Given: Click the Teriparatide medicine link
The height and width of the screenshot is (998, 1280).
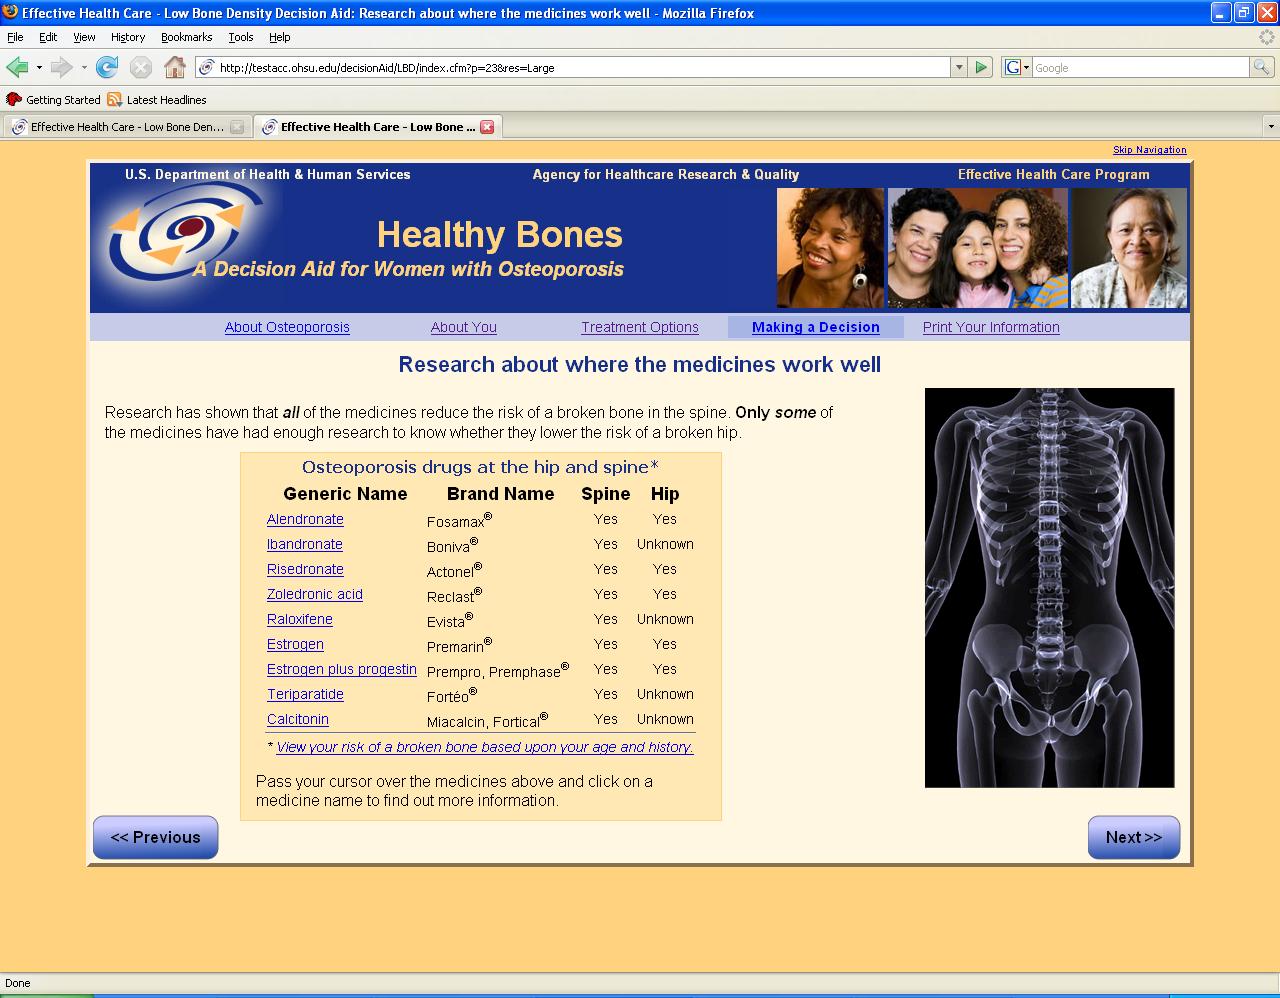Looking at the screenshot, I should [x=305, y=694].
